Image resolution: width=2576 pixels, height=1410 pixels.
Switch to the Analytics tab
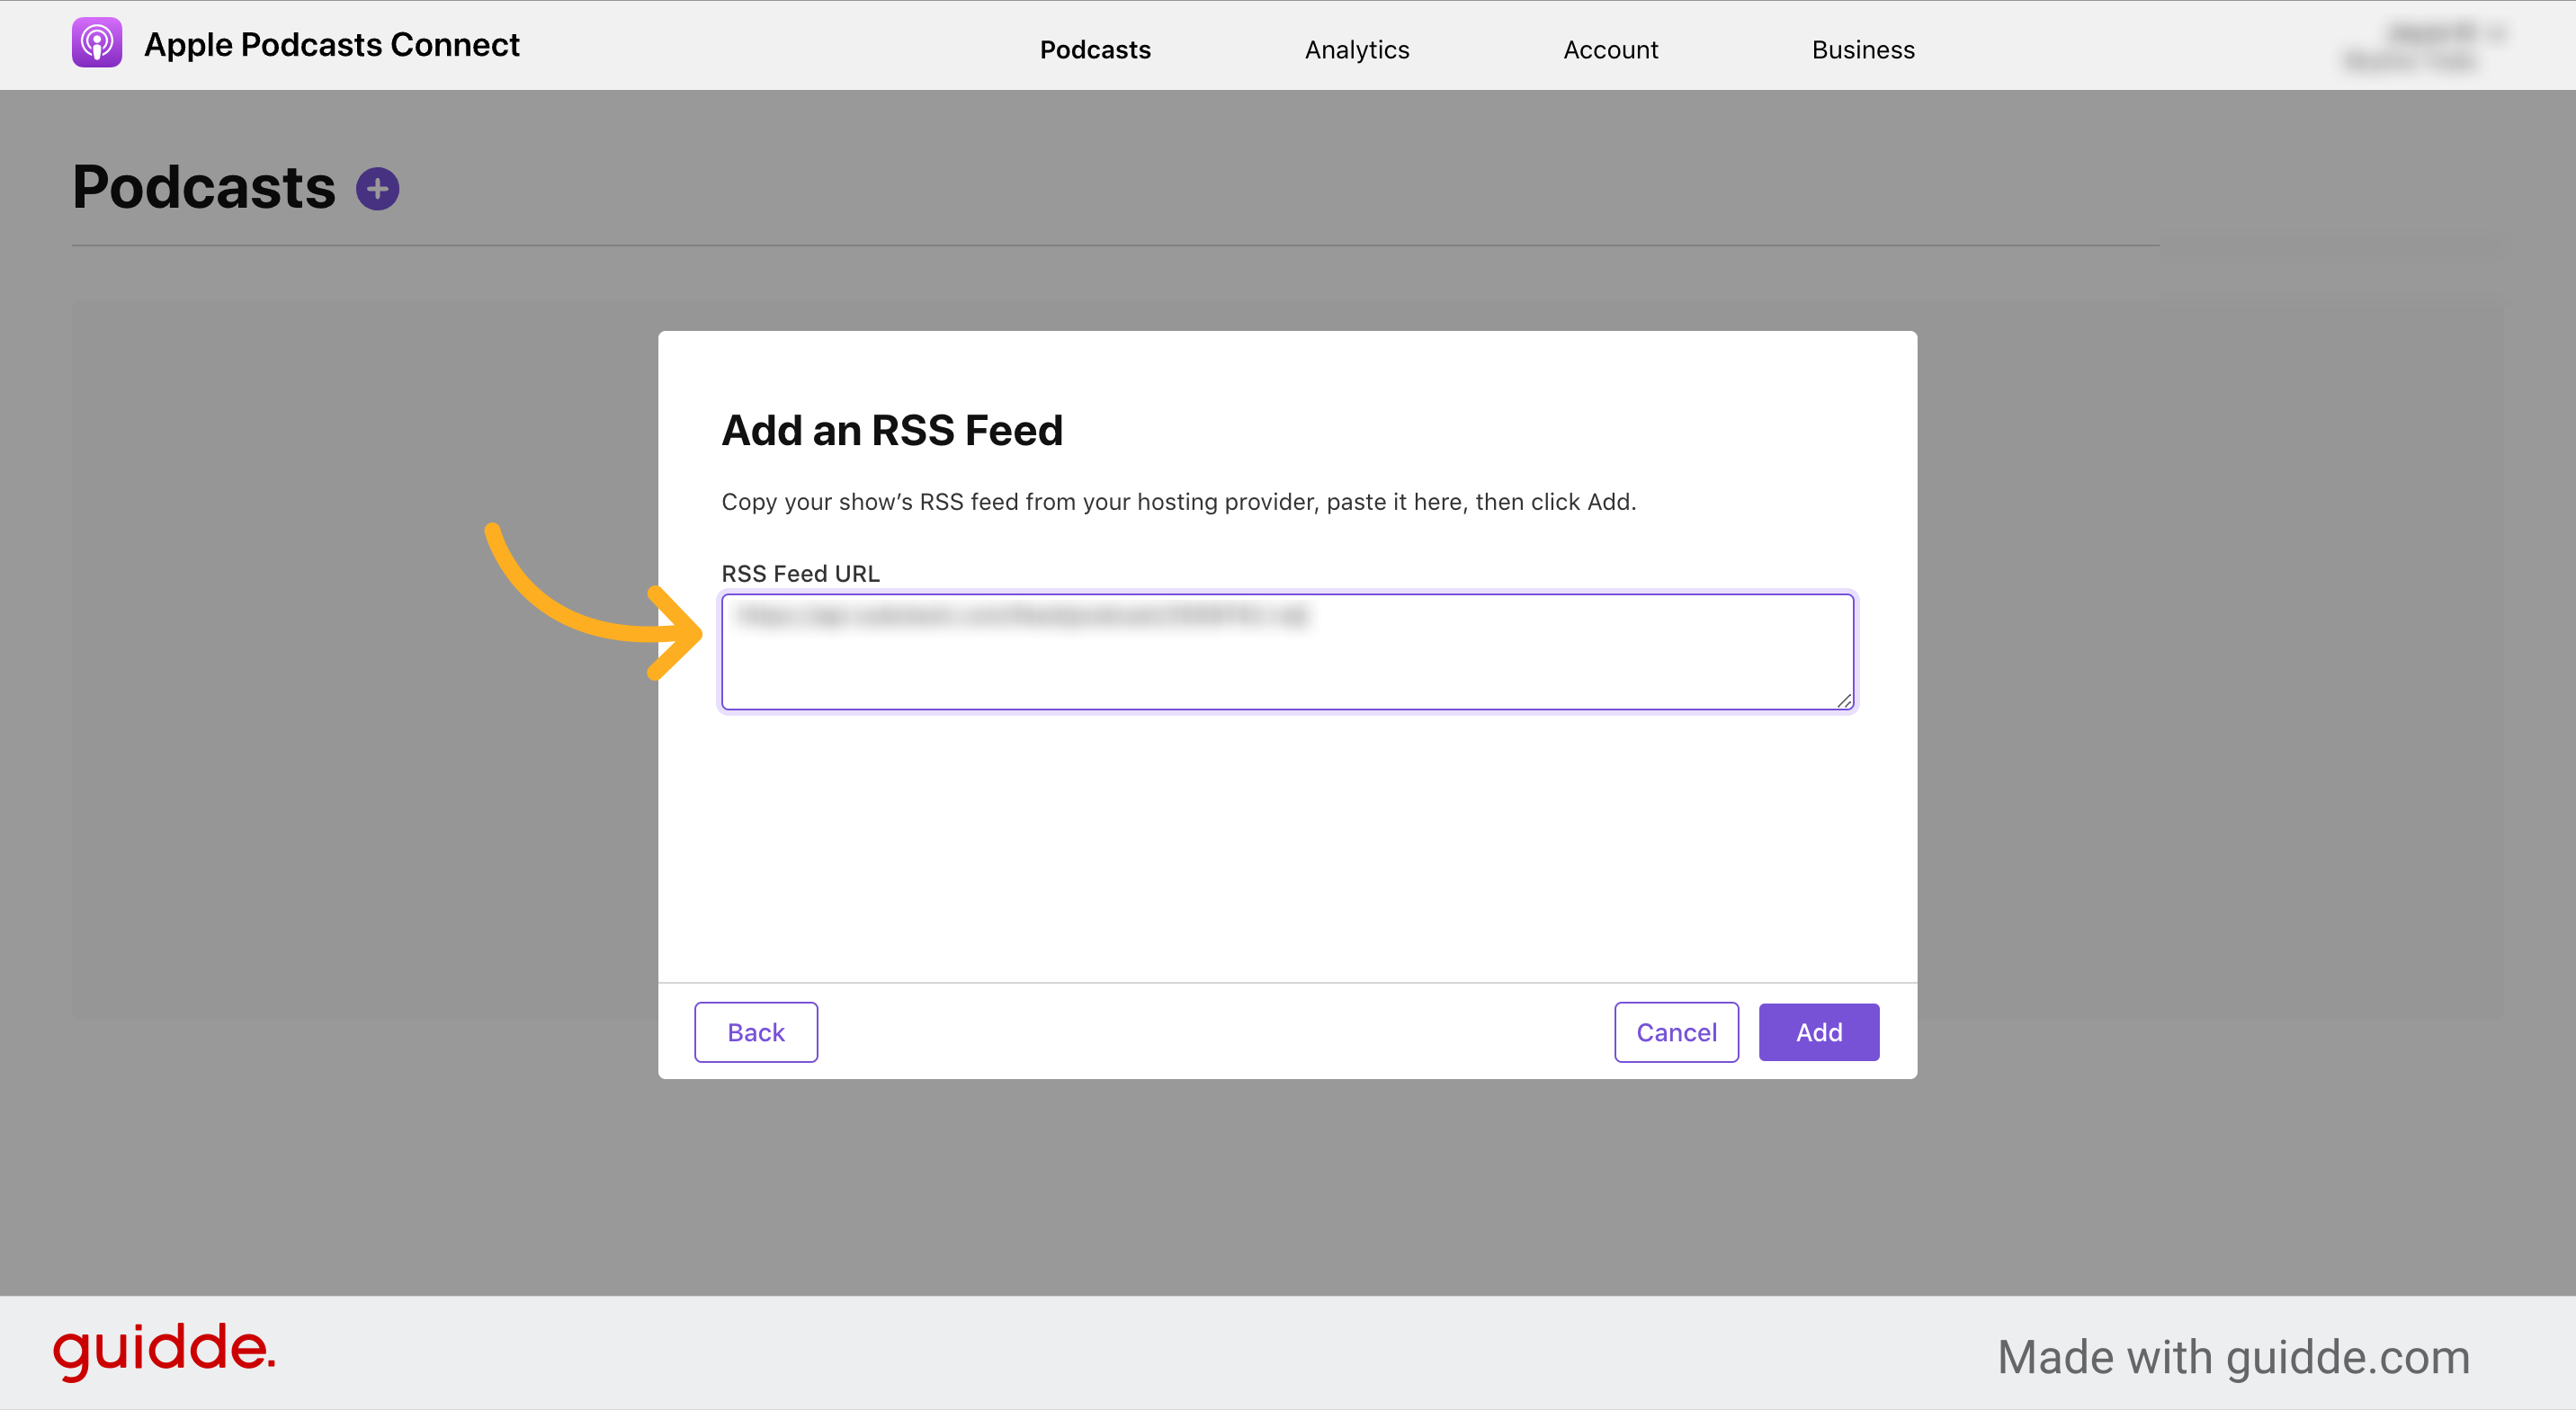(1356, 49)
